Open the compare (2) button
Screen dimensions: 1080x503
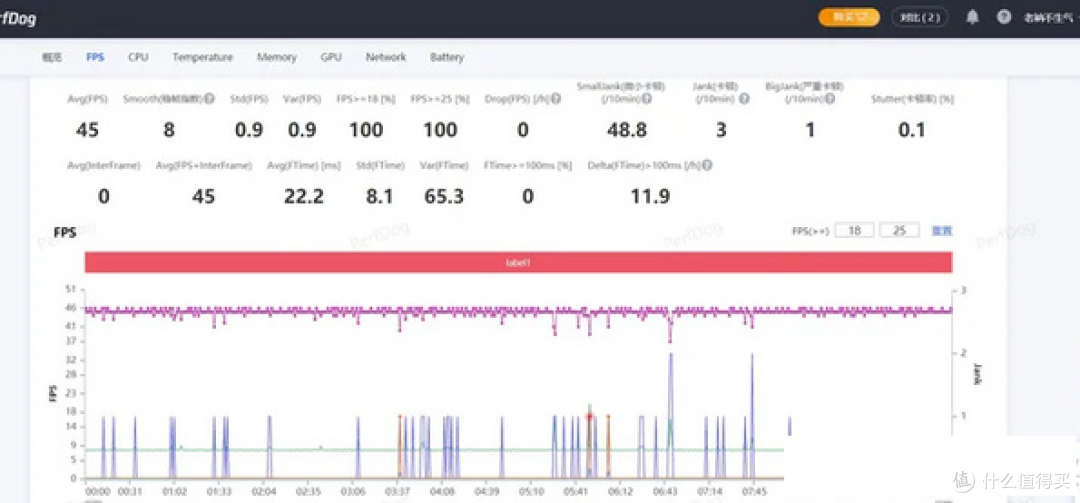[920, 17]
